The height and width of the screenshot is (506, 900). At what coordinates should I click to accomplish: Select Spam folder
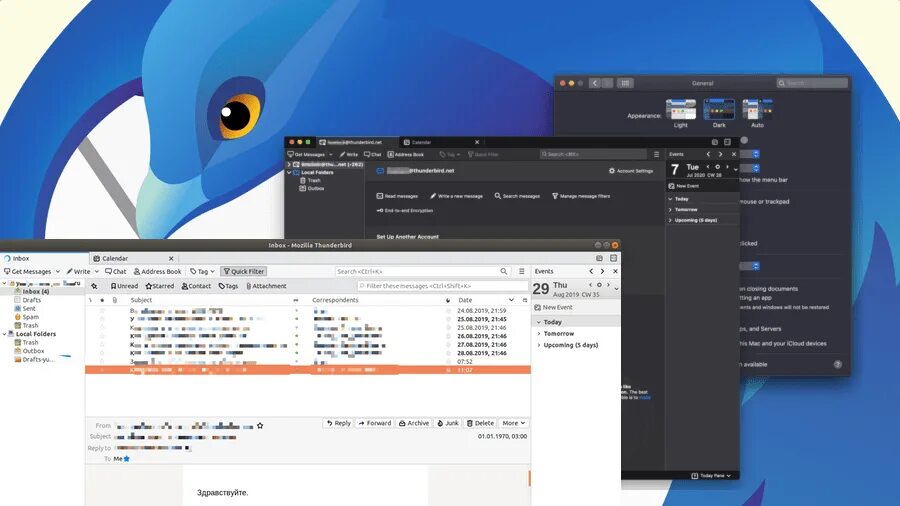(x=30, y=317)
